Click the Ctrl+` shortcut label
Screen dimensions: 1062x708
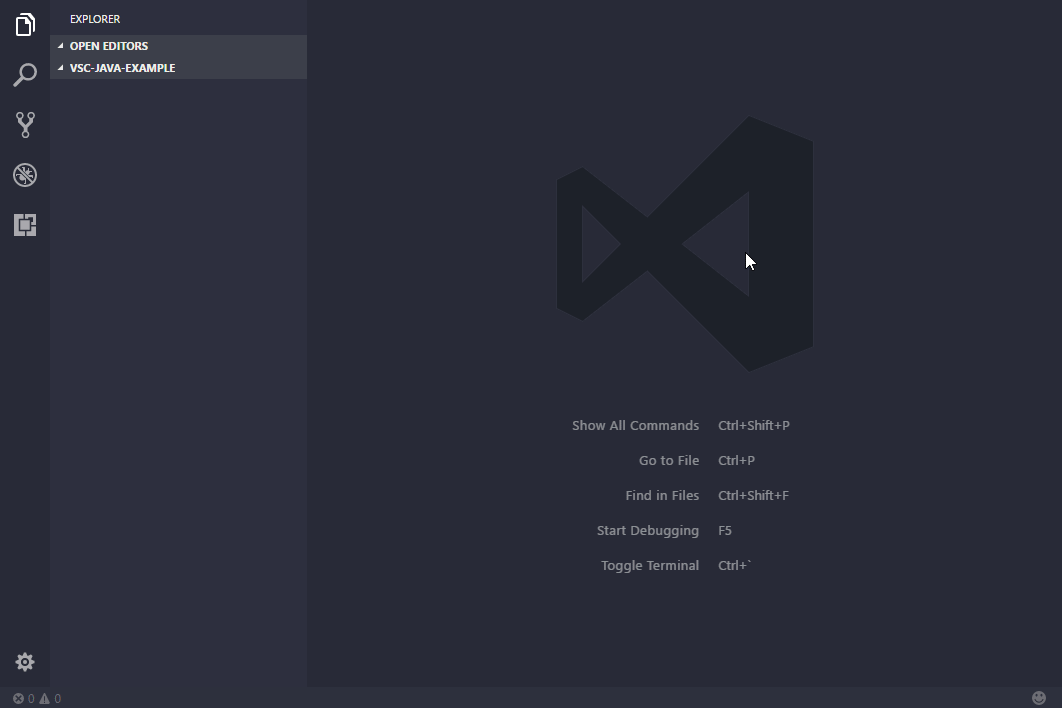tap(735, 566)
